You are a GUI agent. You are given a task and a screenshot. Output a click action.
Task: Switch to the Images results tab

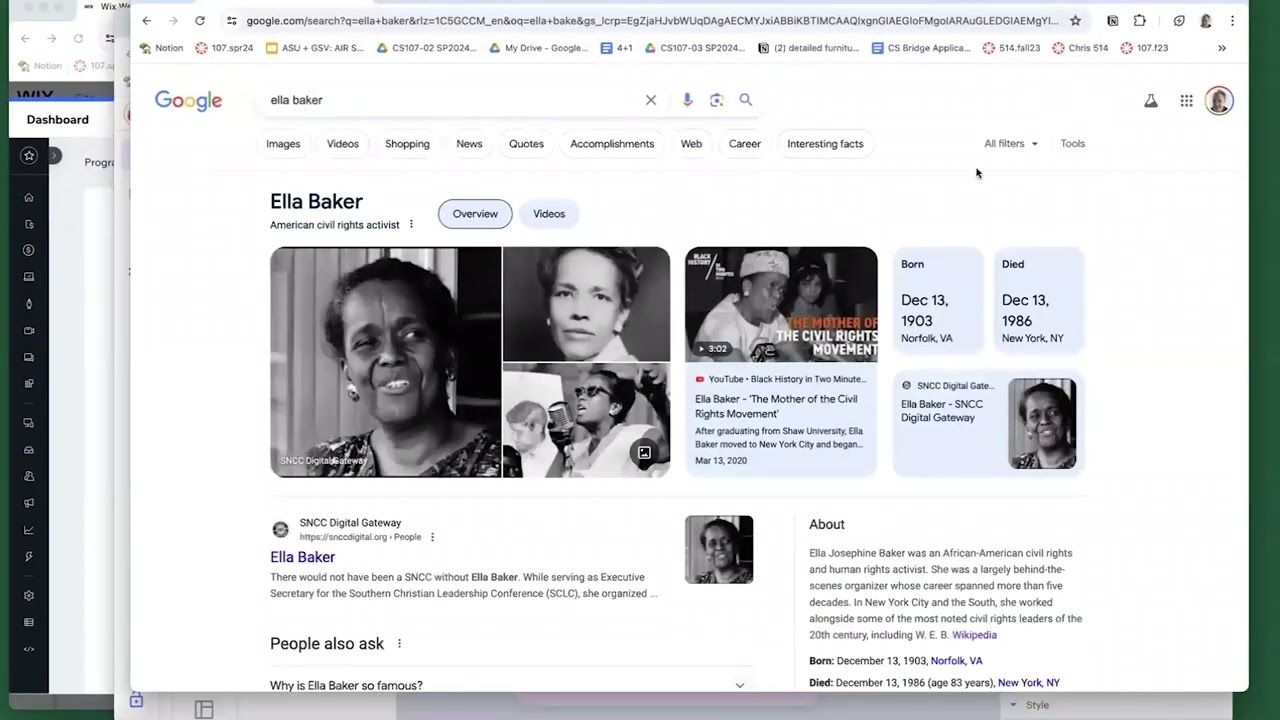283,144
